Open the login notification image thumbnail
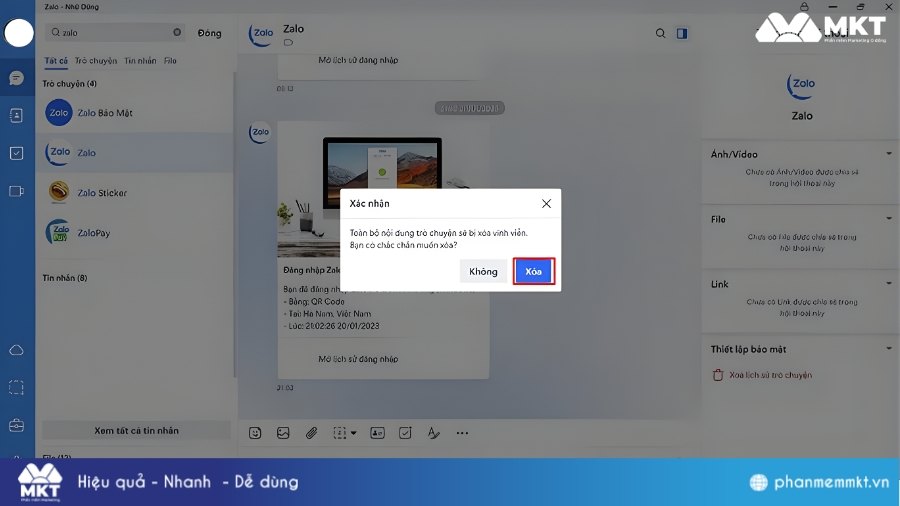900x506 pixels. coord(383,189)
